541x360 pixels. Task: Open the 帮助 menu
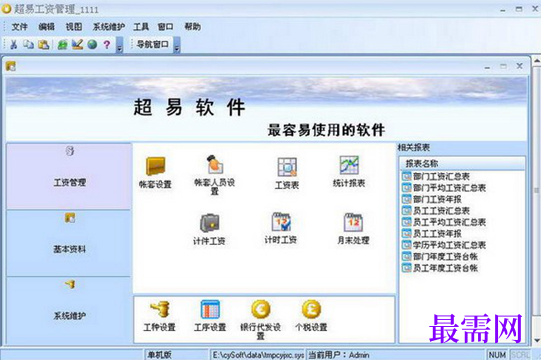click(192, 27)
